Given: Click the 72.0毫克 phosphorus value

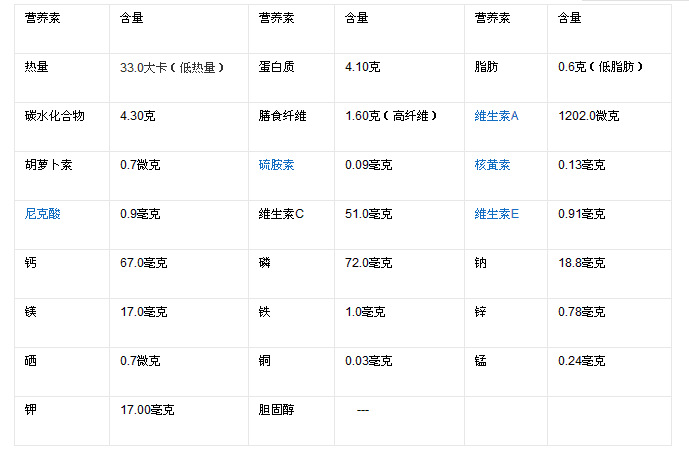Looking at the screenshot, I should point(368,263).
